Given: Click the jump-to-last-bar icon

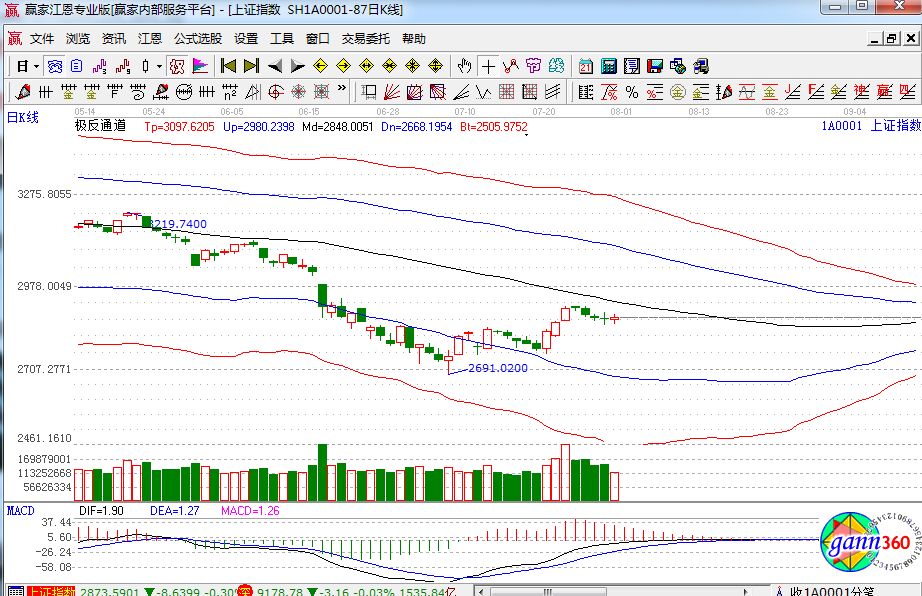Looking at the screenshot, I should [251, 66].
